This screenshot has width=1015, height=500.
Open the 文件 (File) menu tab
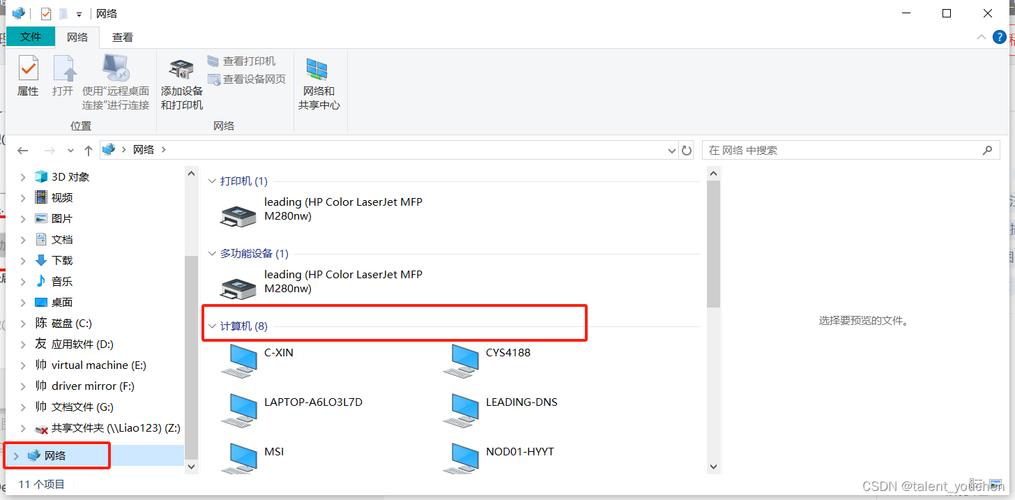click(x=31, y=37)
